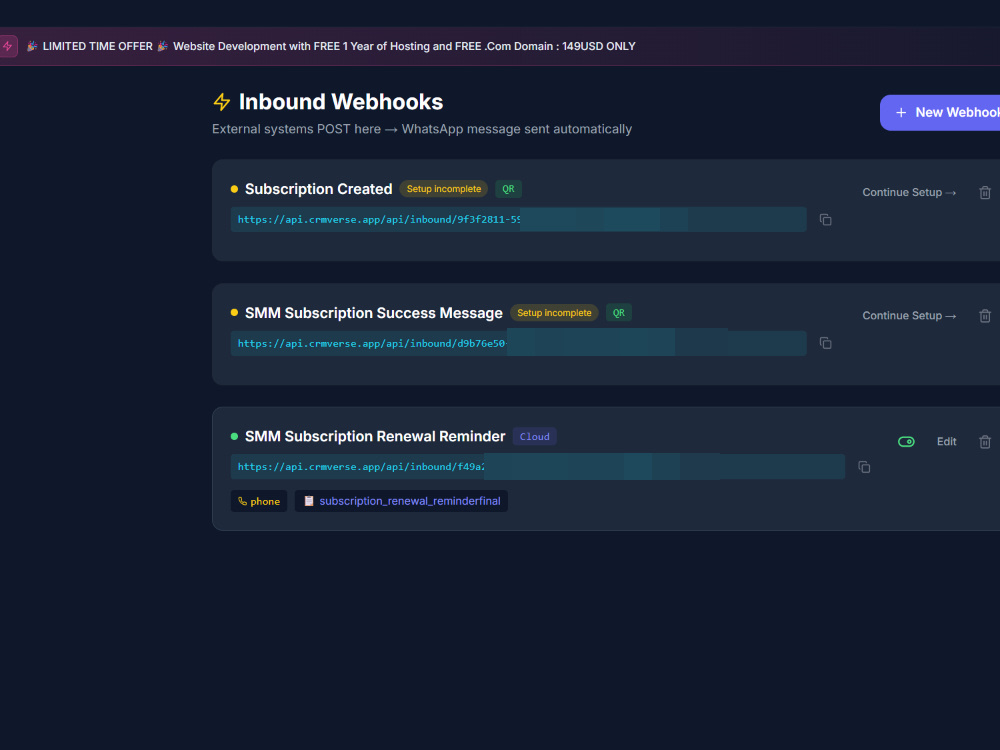This screenshot has height=750, width=1000.
Task: Copy the Subscription Created webhook URL
Action: 825,219
